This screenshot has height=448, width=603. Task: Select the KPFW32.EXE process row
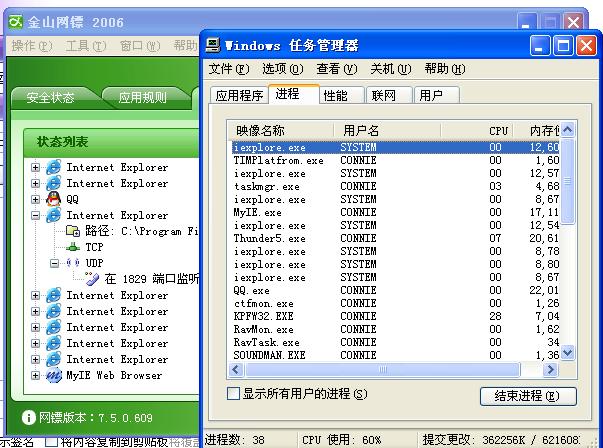pyautogui.click(x=395, y=316)
